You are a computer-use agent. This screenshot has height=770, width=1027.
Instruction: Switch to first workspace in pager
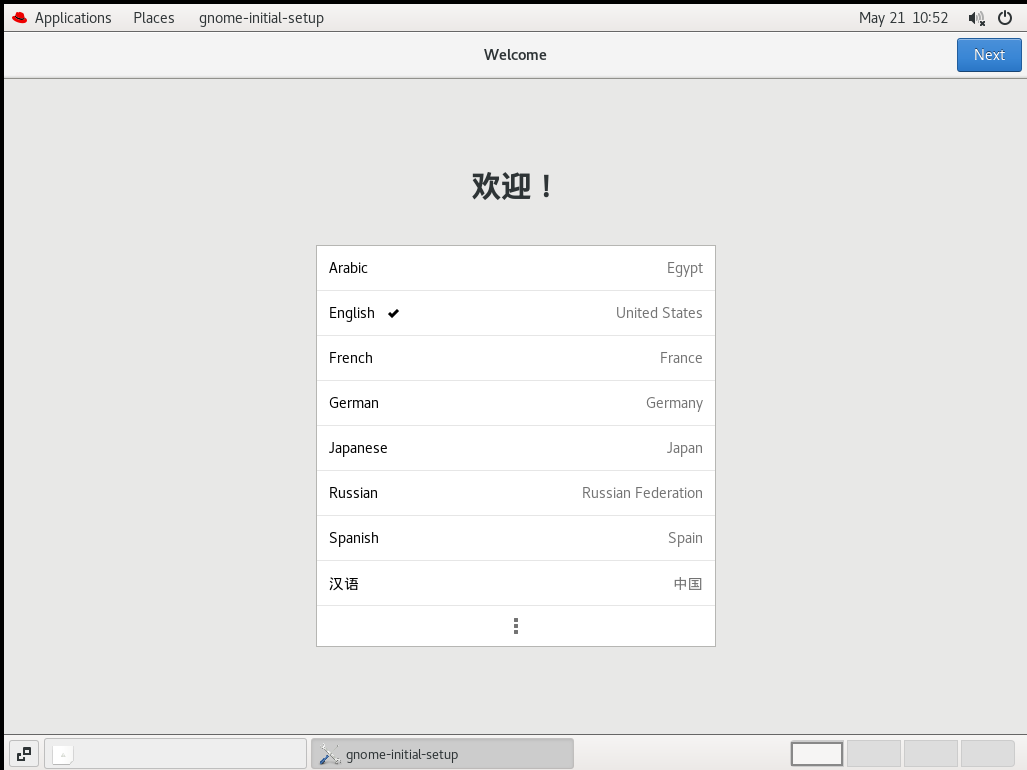817,754
